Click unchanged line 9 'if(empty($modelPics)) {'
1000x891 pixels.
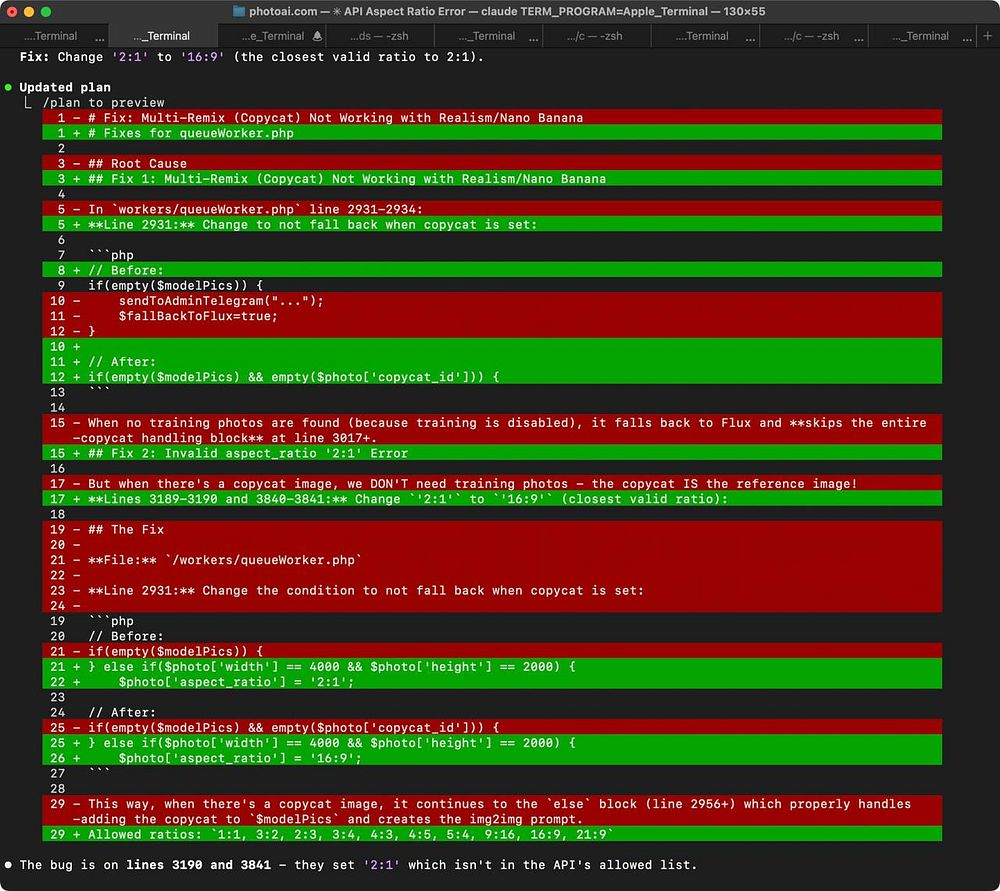[x=175, y=285]
